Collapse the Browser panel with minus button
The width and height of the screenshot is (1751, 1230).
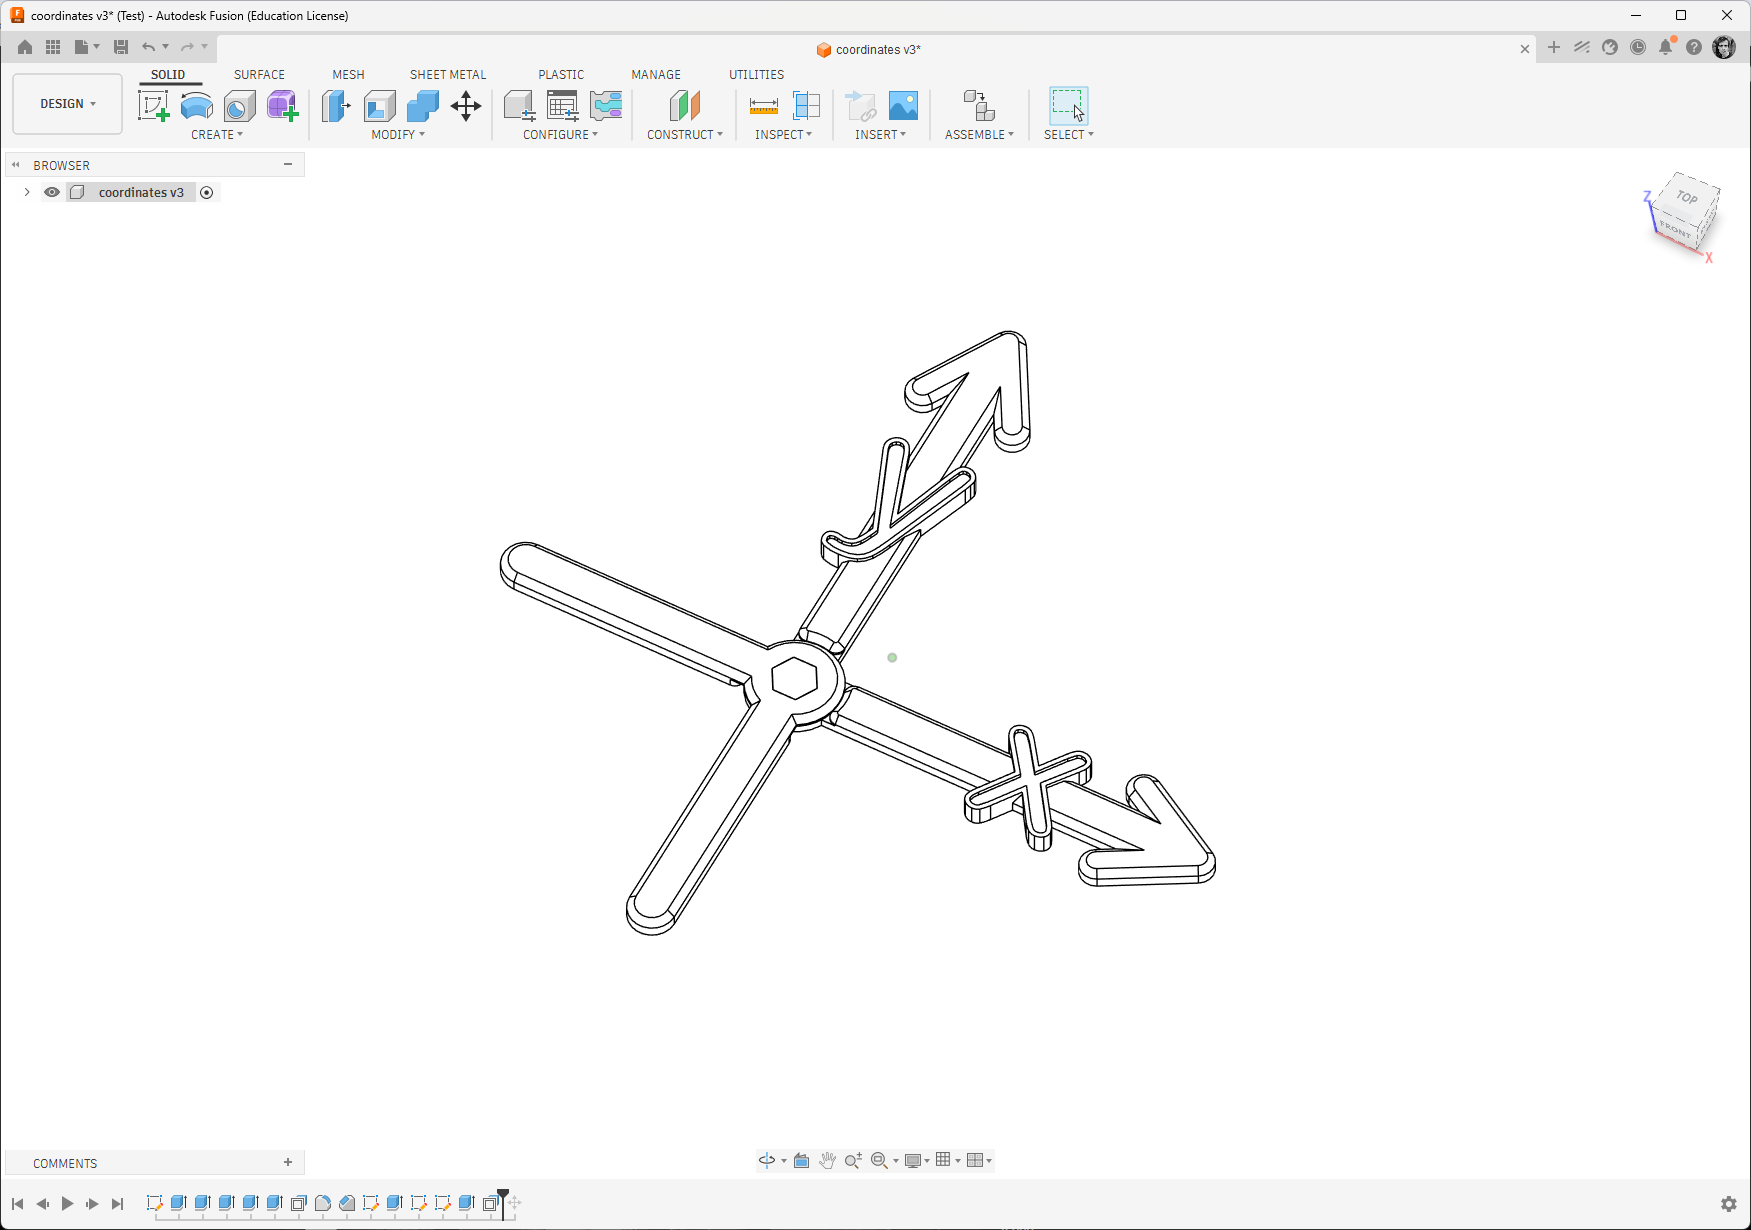[x=288, y=164]
